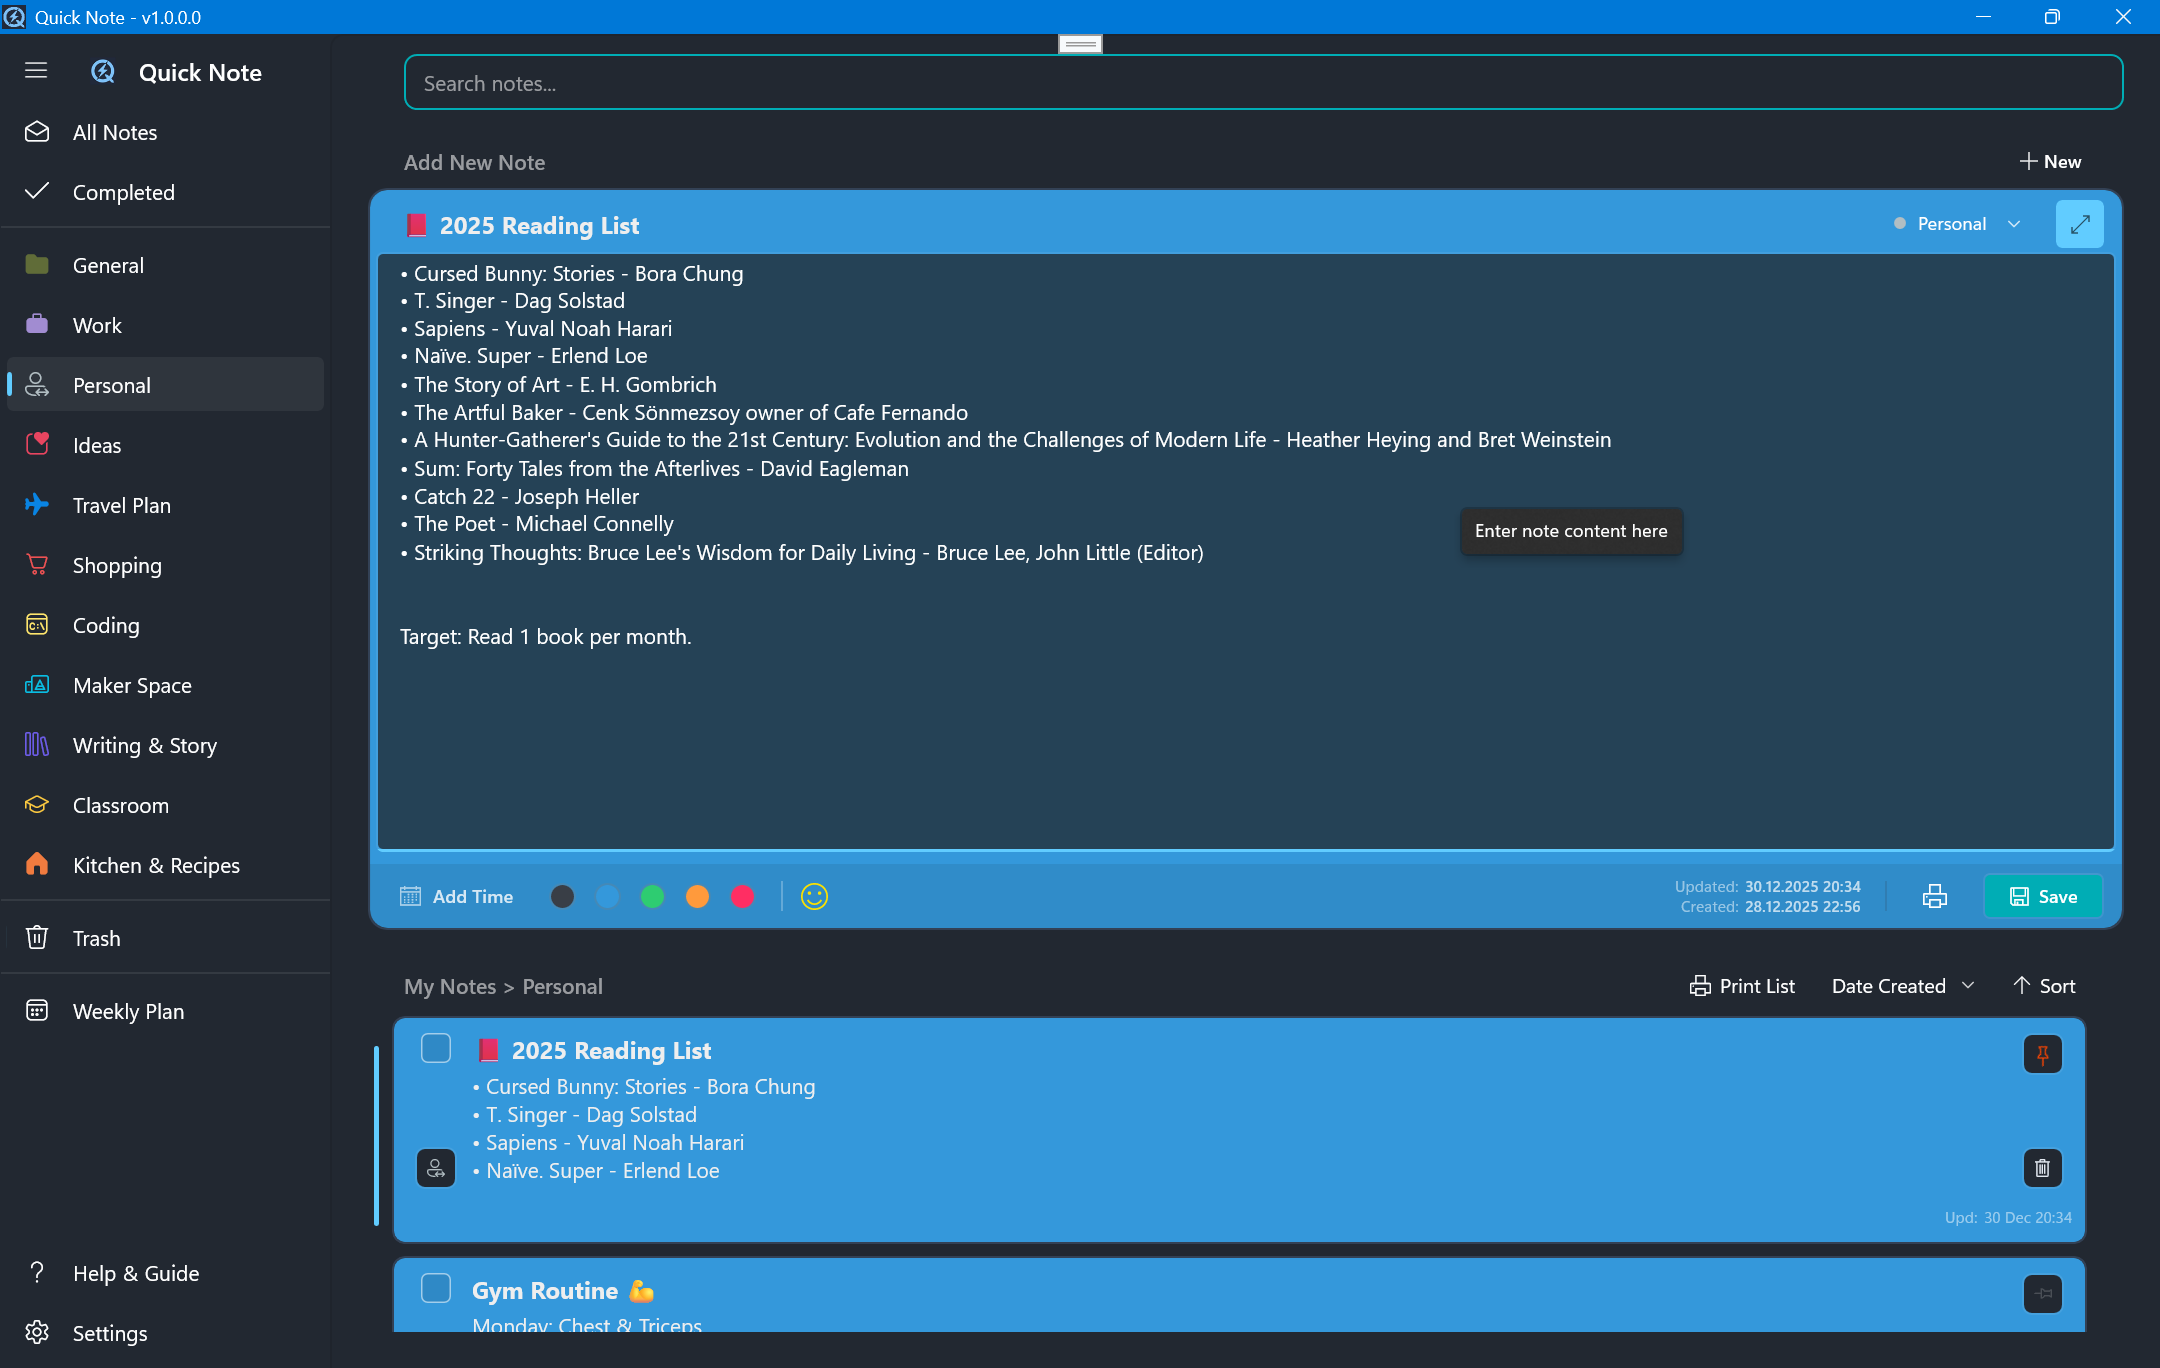
Task: Open the Travel Plan category
Action: [121, 505]
